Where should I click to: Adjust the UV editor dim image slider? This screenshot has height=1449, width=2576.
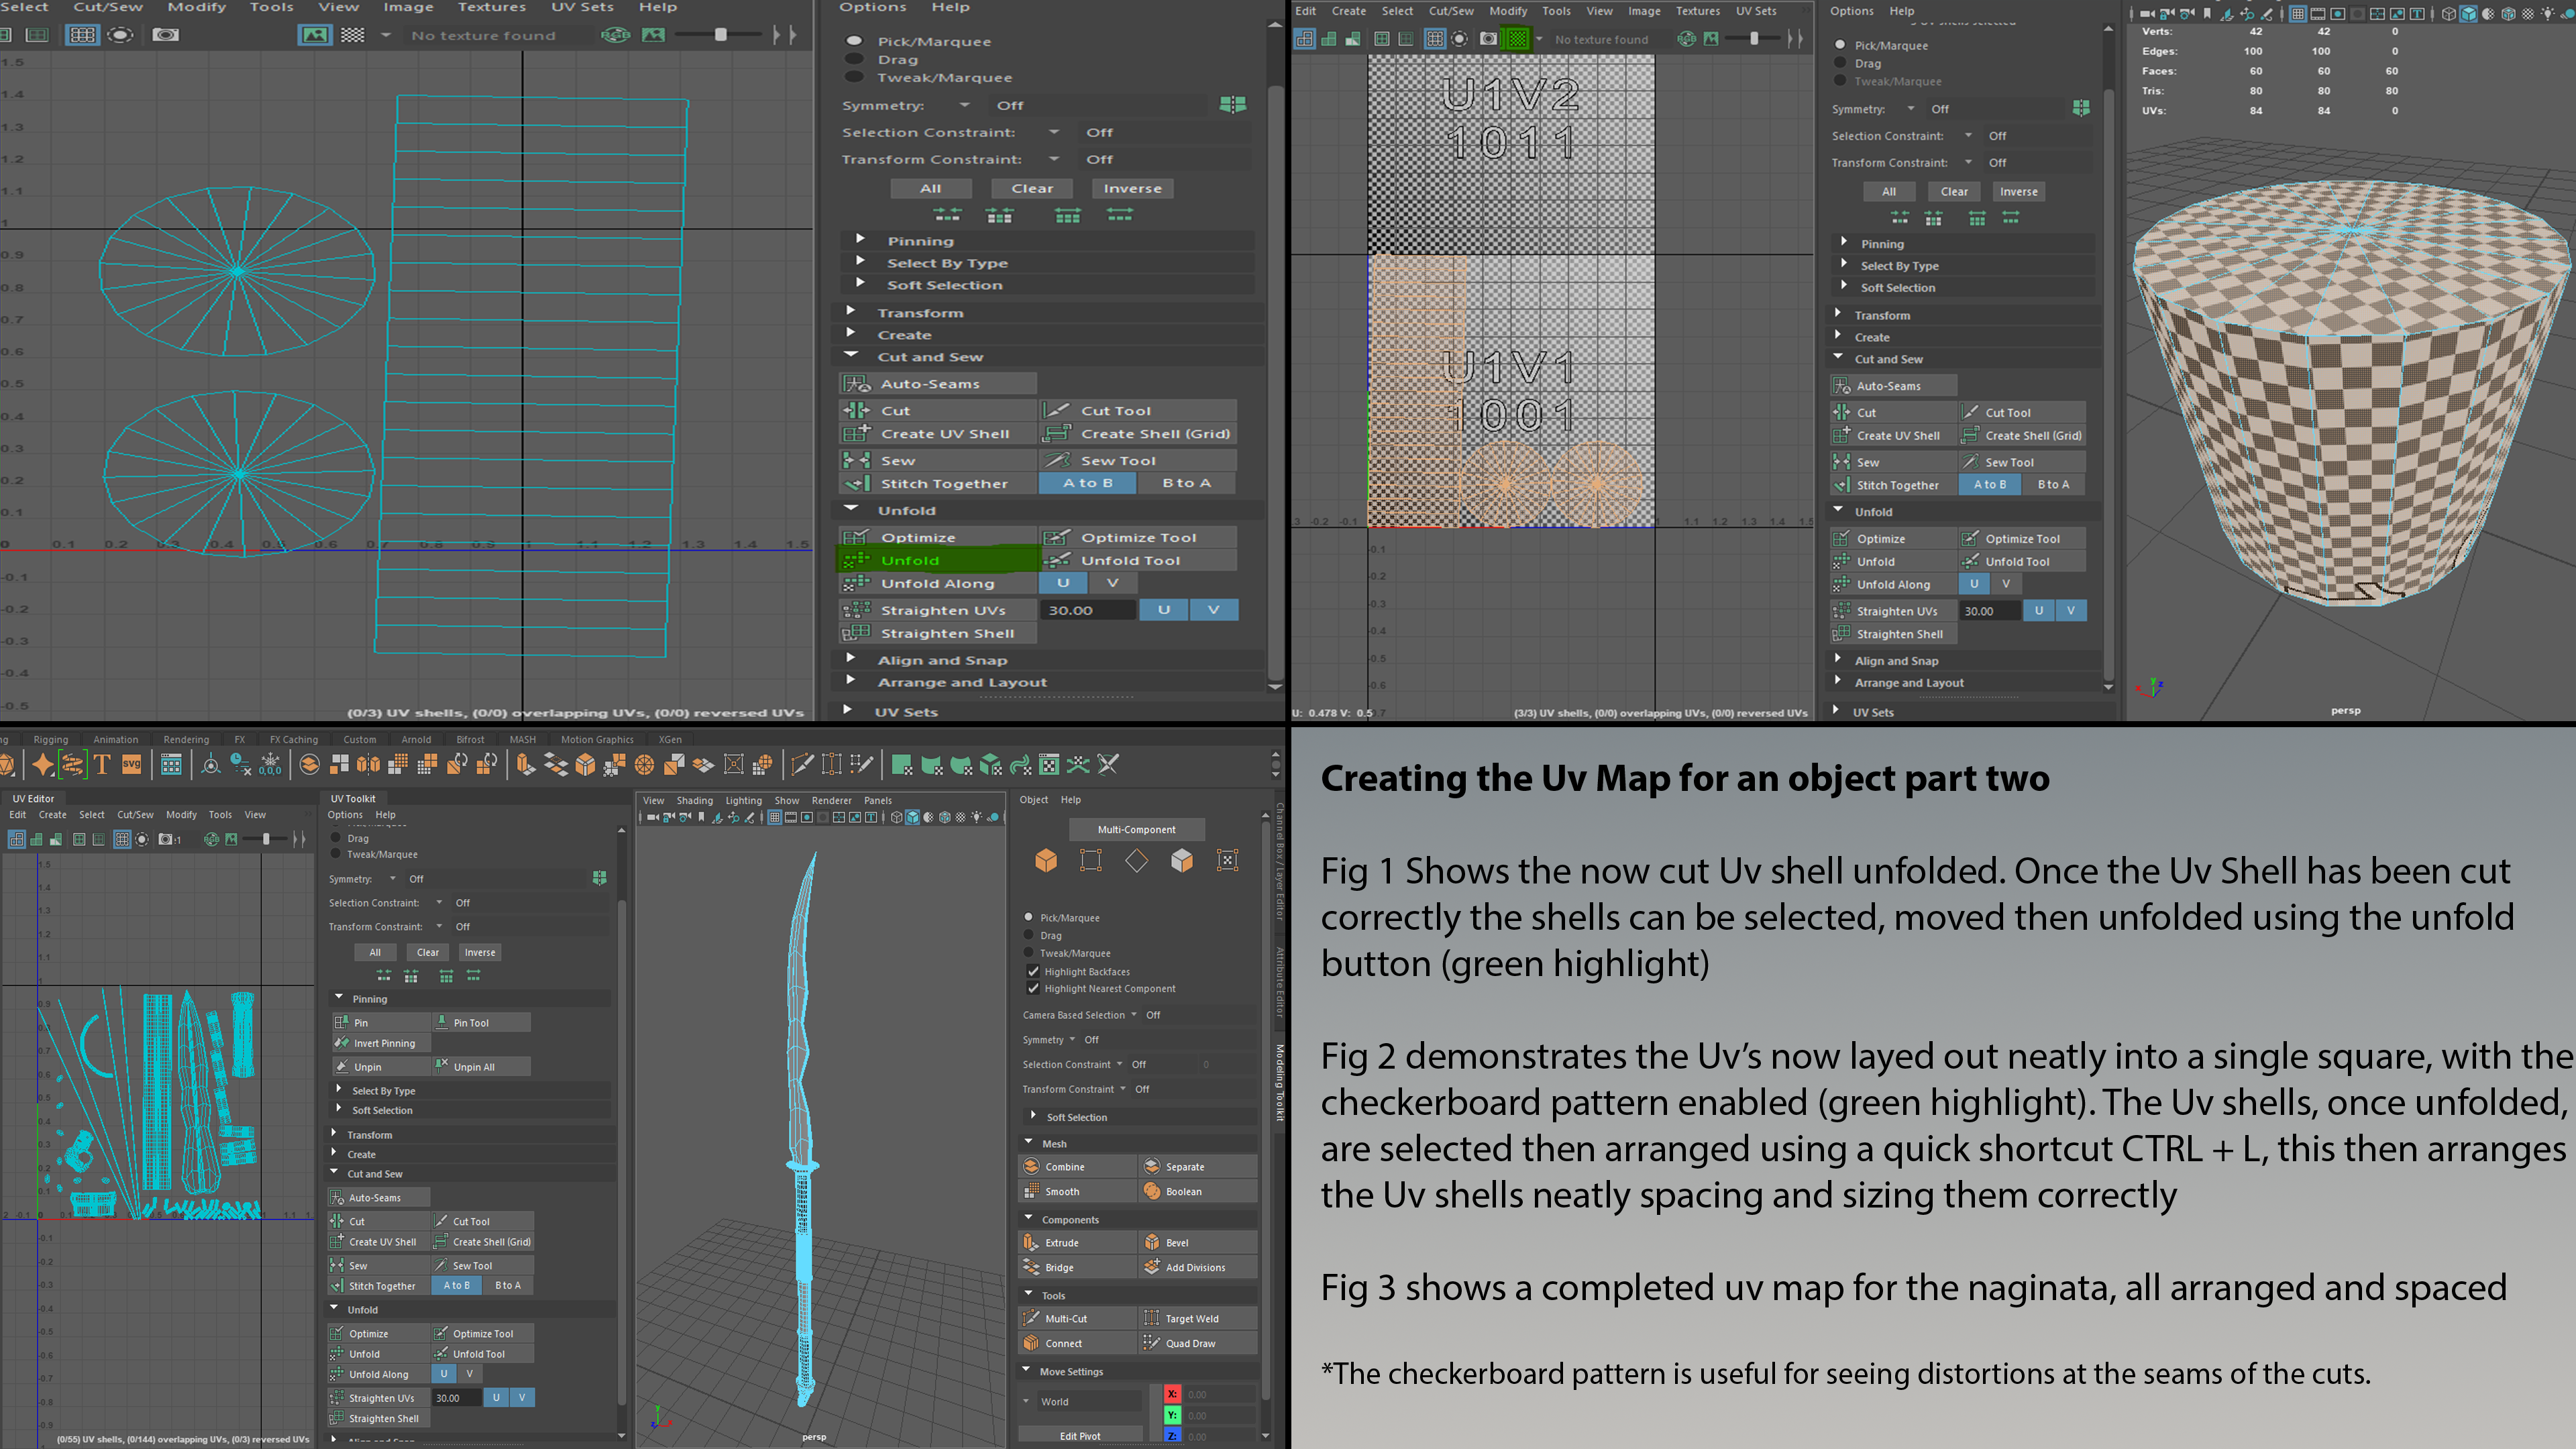266,840
